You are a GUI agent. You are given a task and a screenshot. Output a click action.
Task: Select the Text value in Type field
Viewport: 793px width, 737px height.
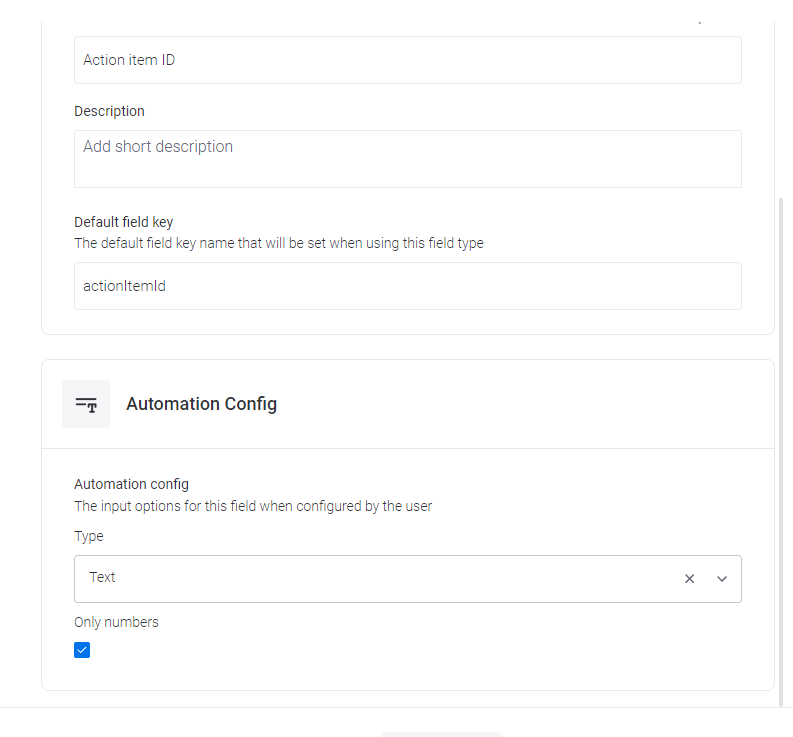pyautogui.click(x=102, y=577)
